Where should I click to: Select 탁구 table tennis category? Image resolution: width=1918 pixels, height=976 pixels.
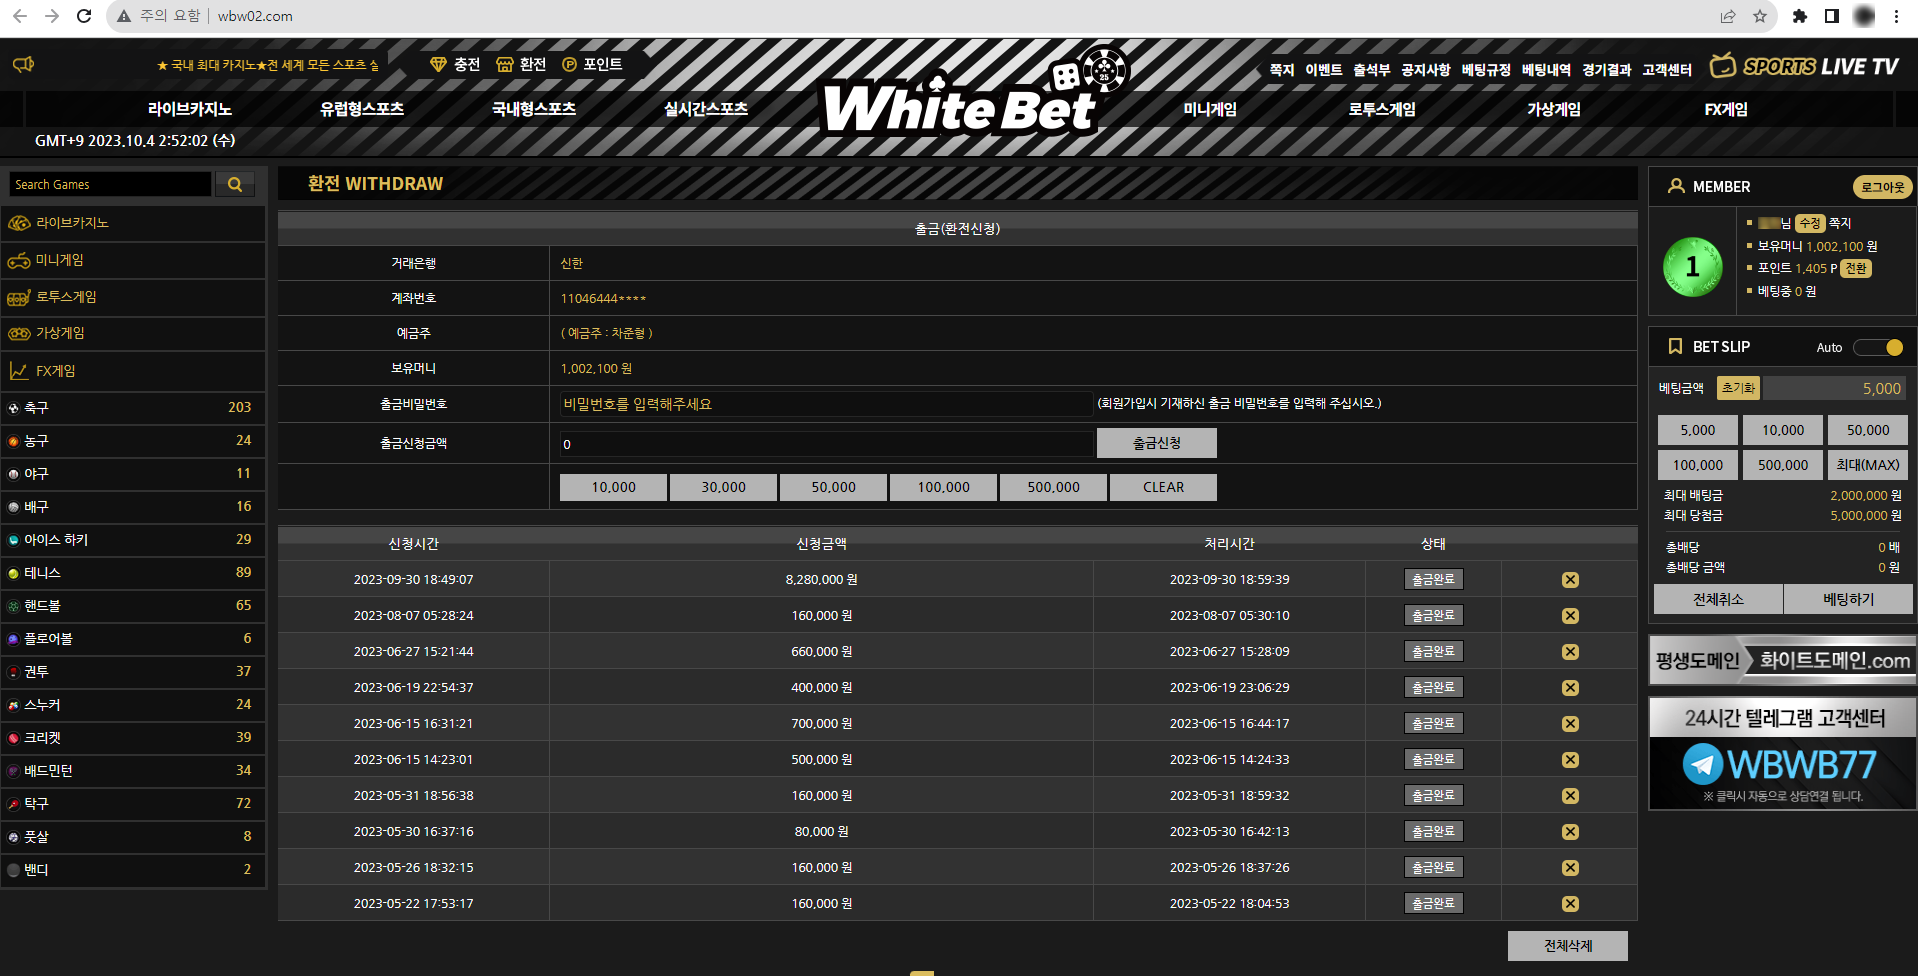point(133,803)
